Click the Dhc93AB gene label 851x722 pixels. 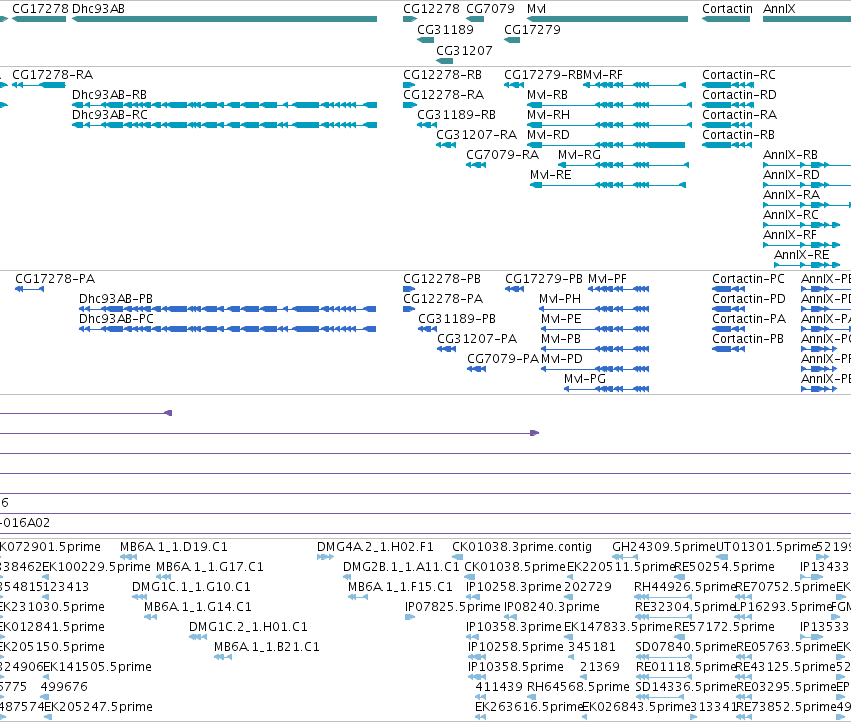(x=98, y=9)
